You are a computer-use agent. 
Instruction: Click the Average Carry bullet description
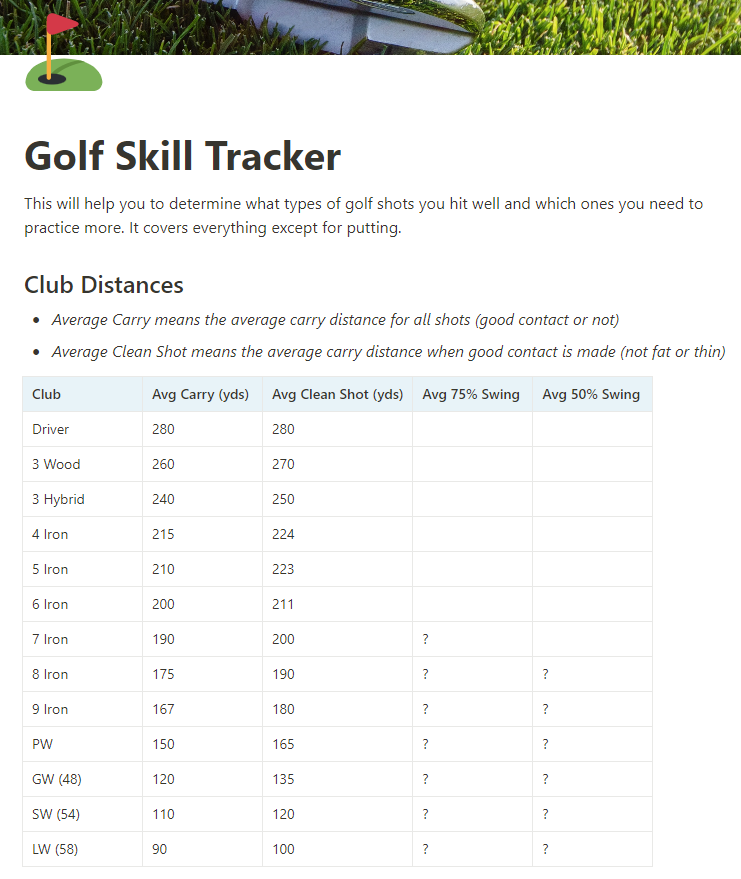point(335,320)
